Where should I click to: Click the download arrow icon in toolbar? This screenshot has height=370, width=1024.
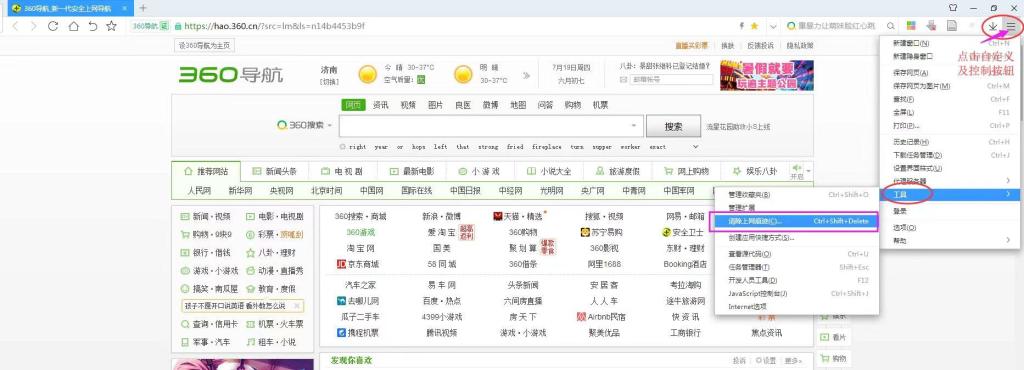(993, 26)
